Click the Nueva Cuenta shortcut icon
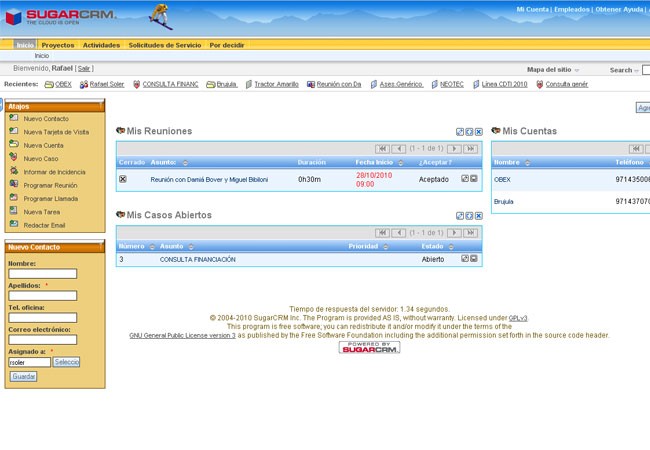Image resolution: width=650 pixels, height=450 pixels. point(14,145)
